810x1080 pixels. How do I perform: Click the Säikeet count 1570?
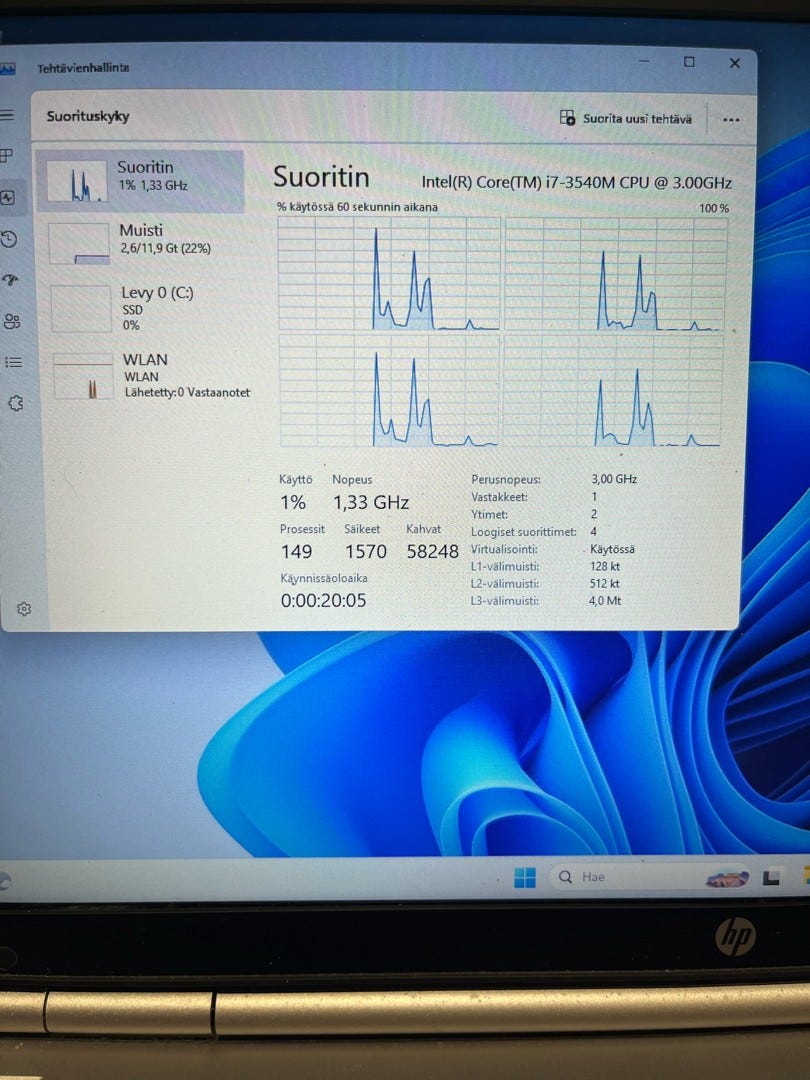pos(366,551)
